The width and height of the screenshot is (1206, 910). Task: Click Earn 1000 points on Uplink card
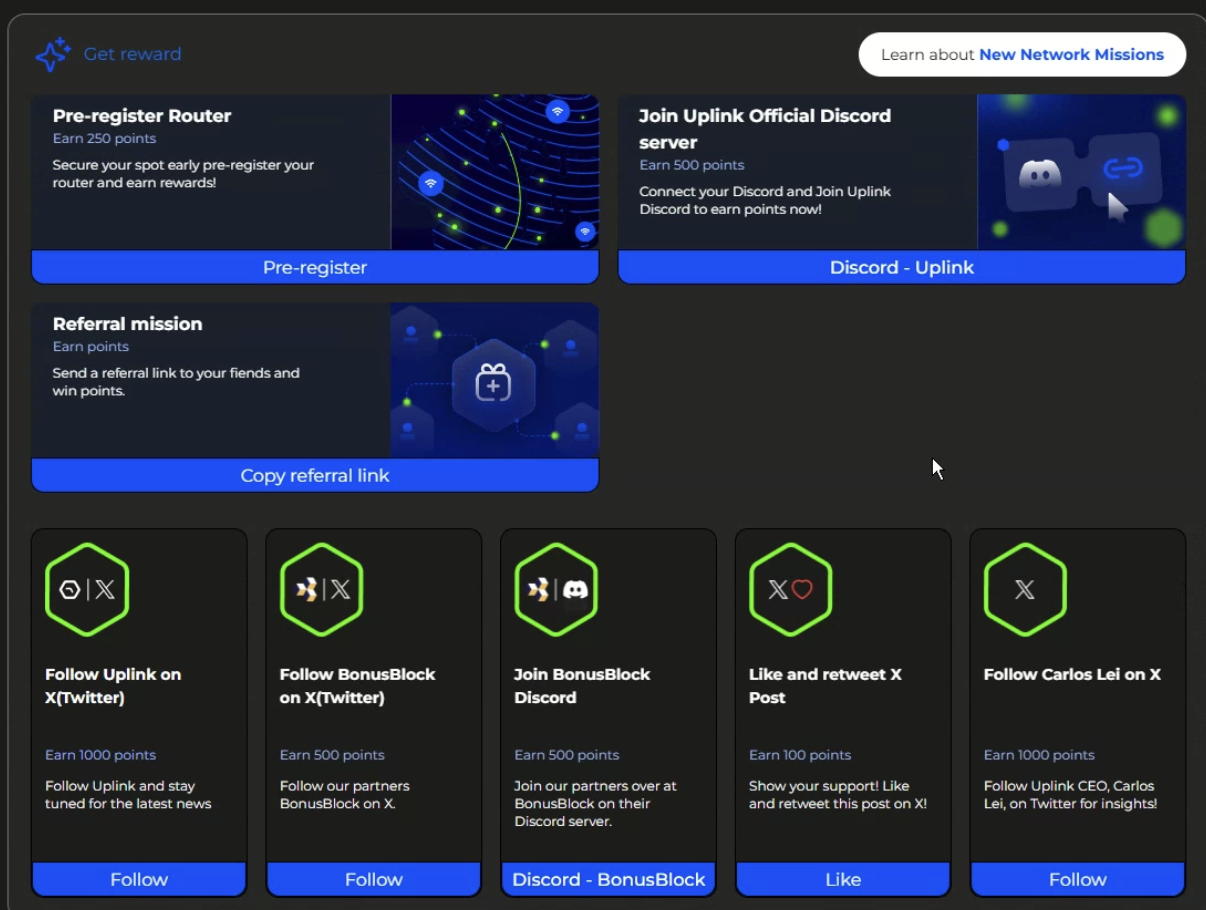click(101, 755)
